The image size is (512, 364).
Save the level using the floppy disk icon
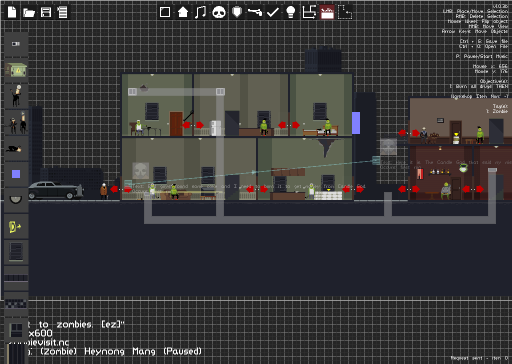pos(46,12)
